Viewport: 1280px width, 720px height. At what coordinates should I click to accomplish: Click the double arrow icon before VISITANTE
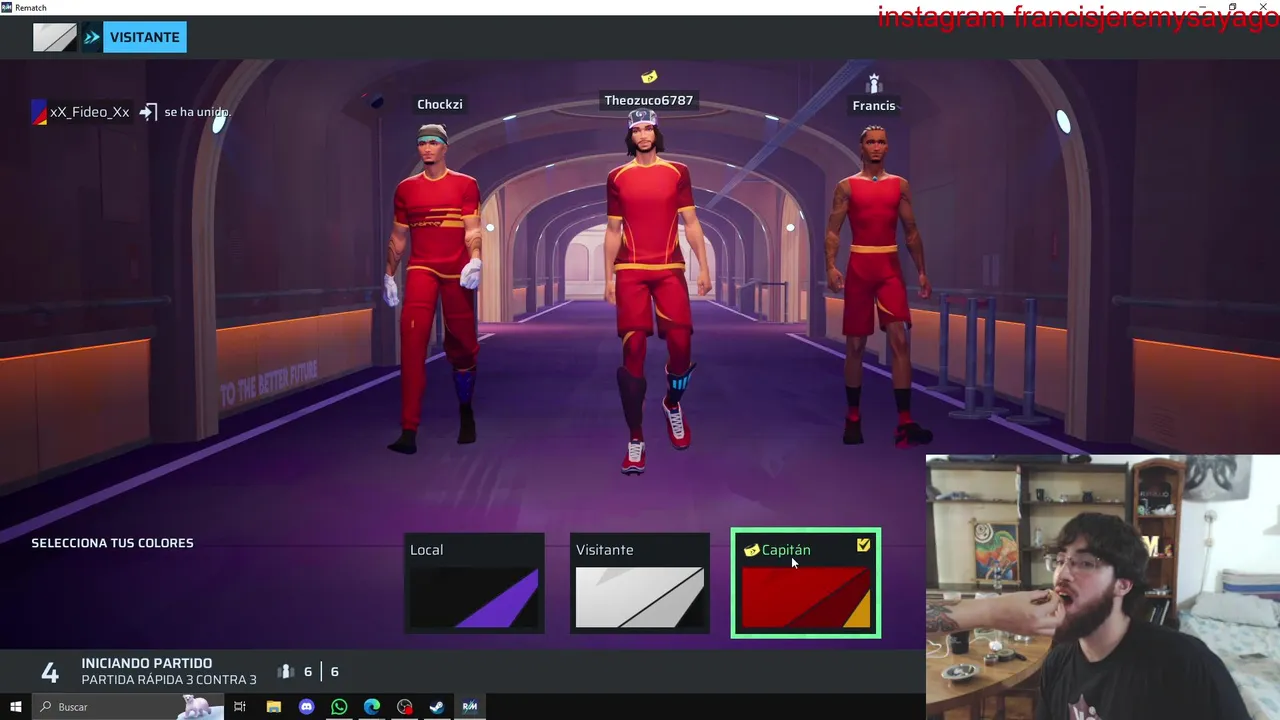[x=92, y=37]
